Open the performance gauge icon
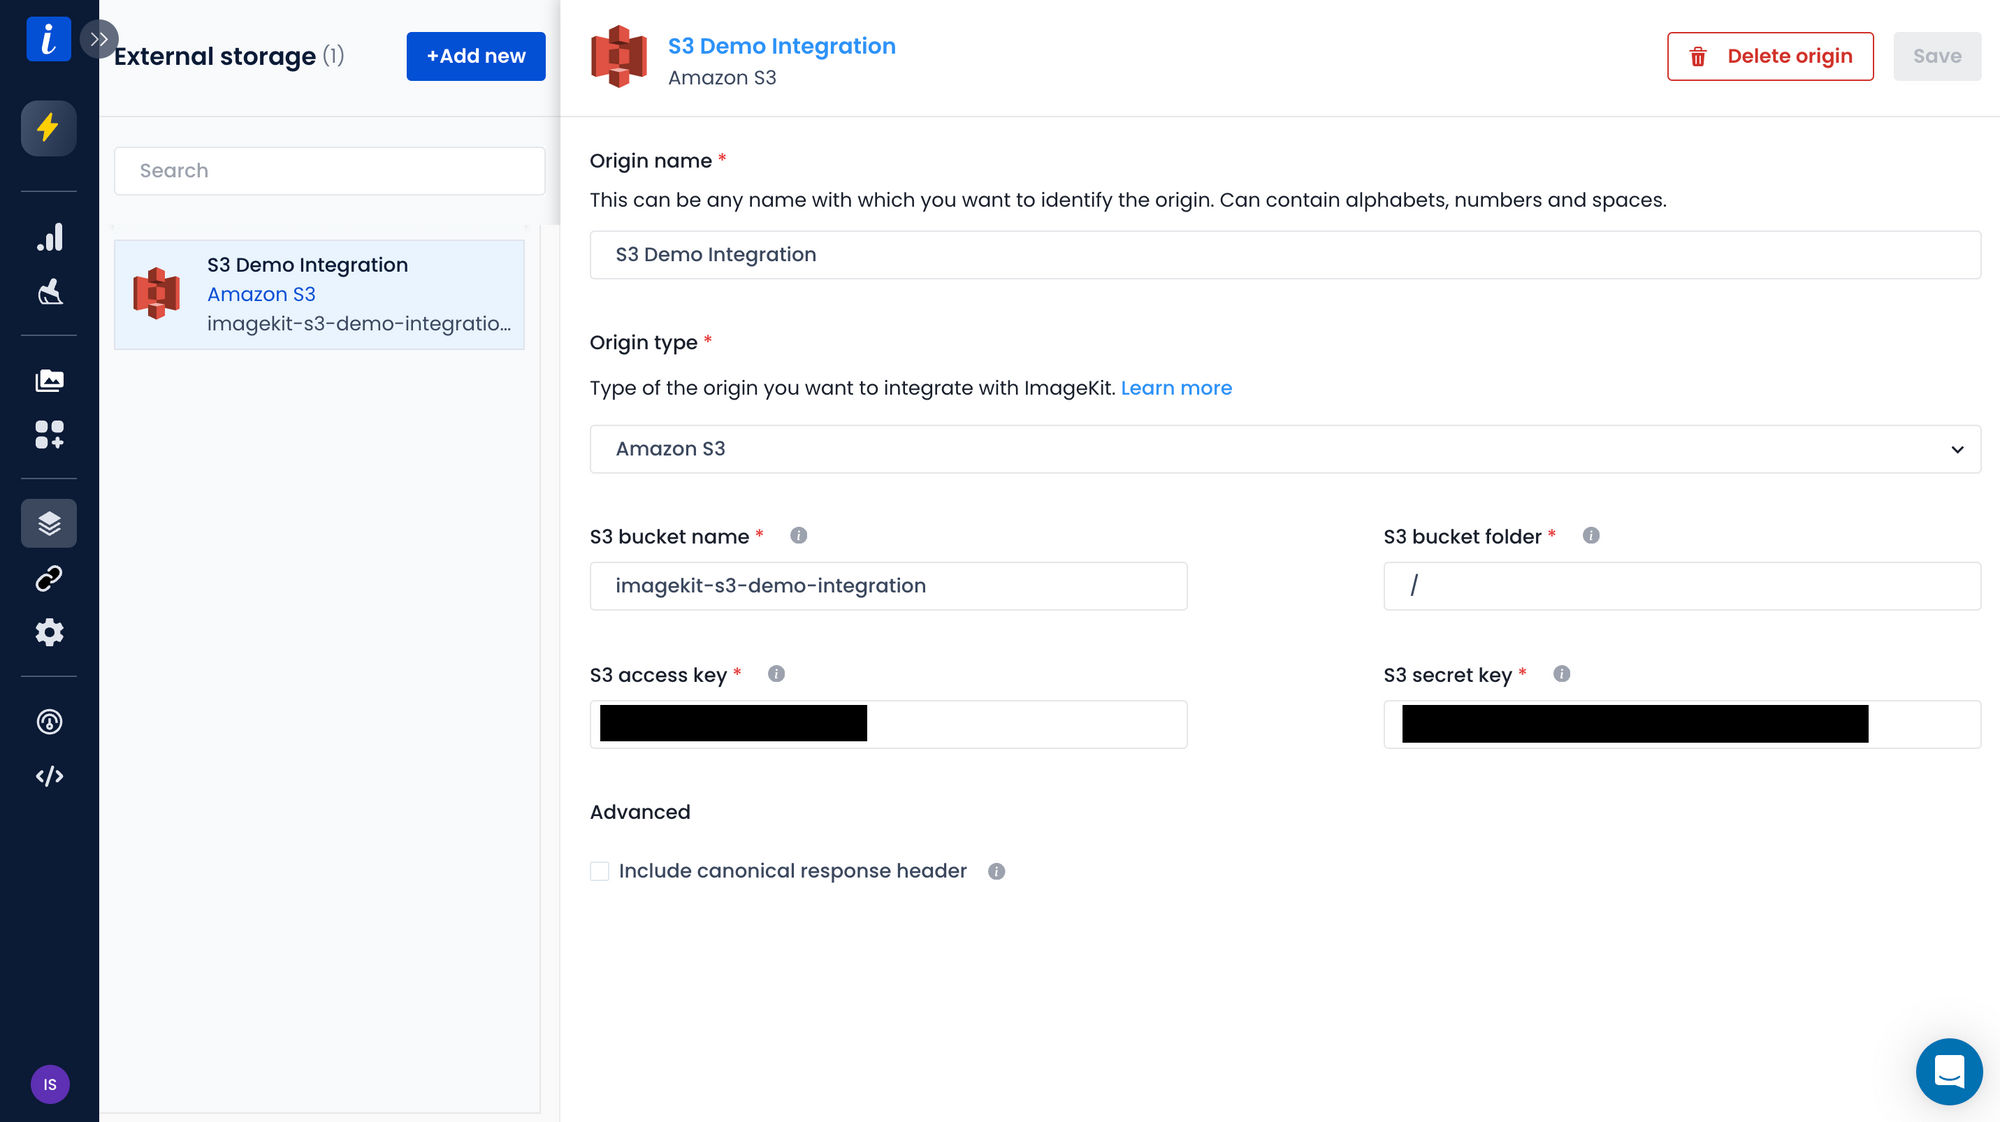This screenshot has height=1122, width=2000. [49, 722]
